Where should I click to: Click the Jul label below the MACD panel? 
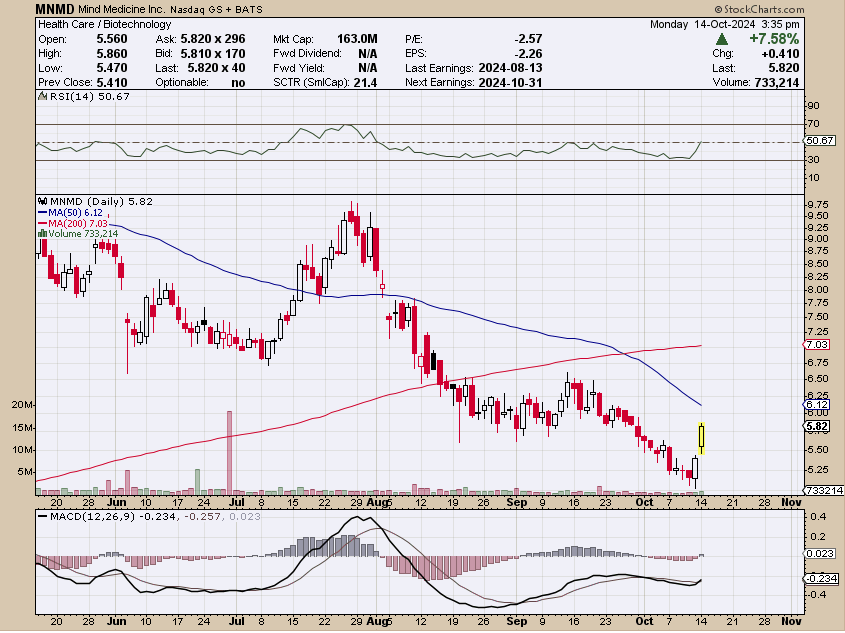(236, 622)
